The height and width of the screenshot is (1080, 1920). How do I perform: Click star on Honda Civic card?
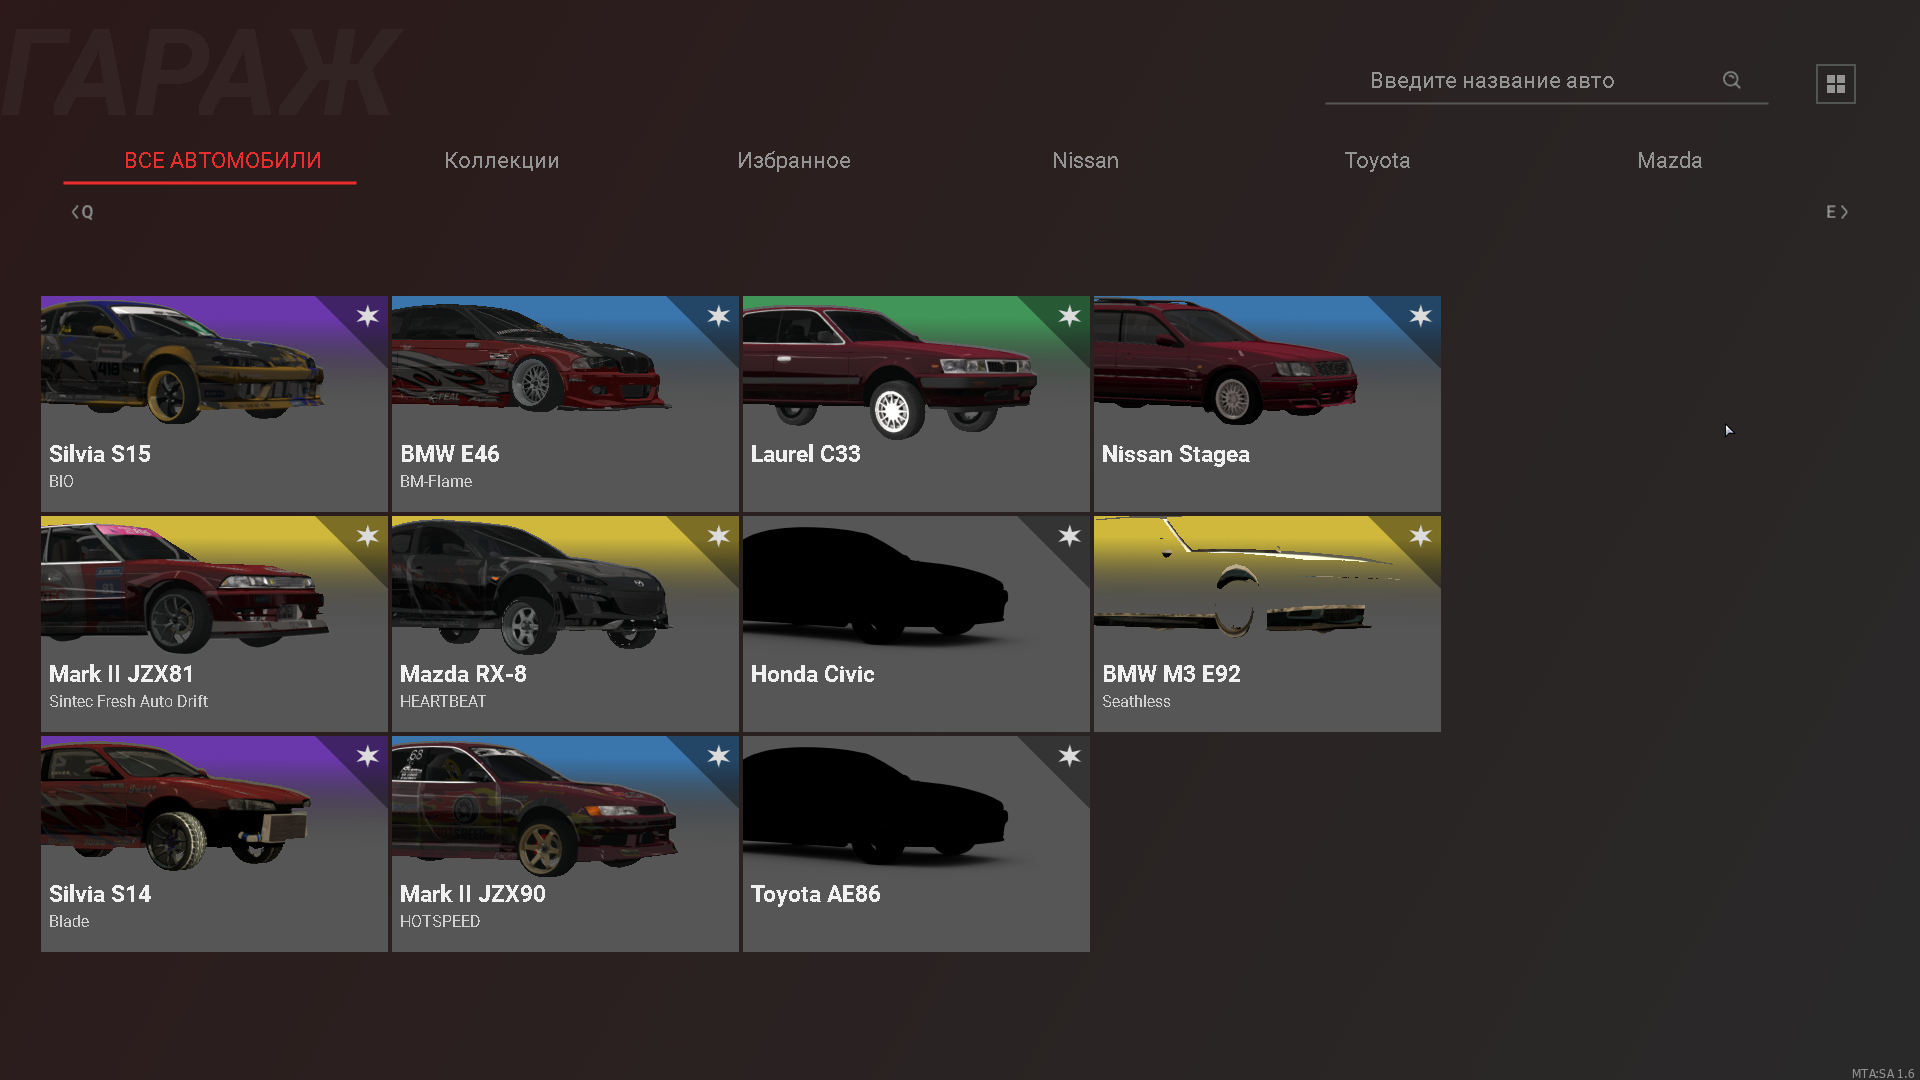click(1069, 536)
